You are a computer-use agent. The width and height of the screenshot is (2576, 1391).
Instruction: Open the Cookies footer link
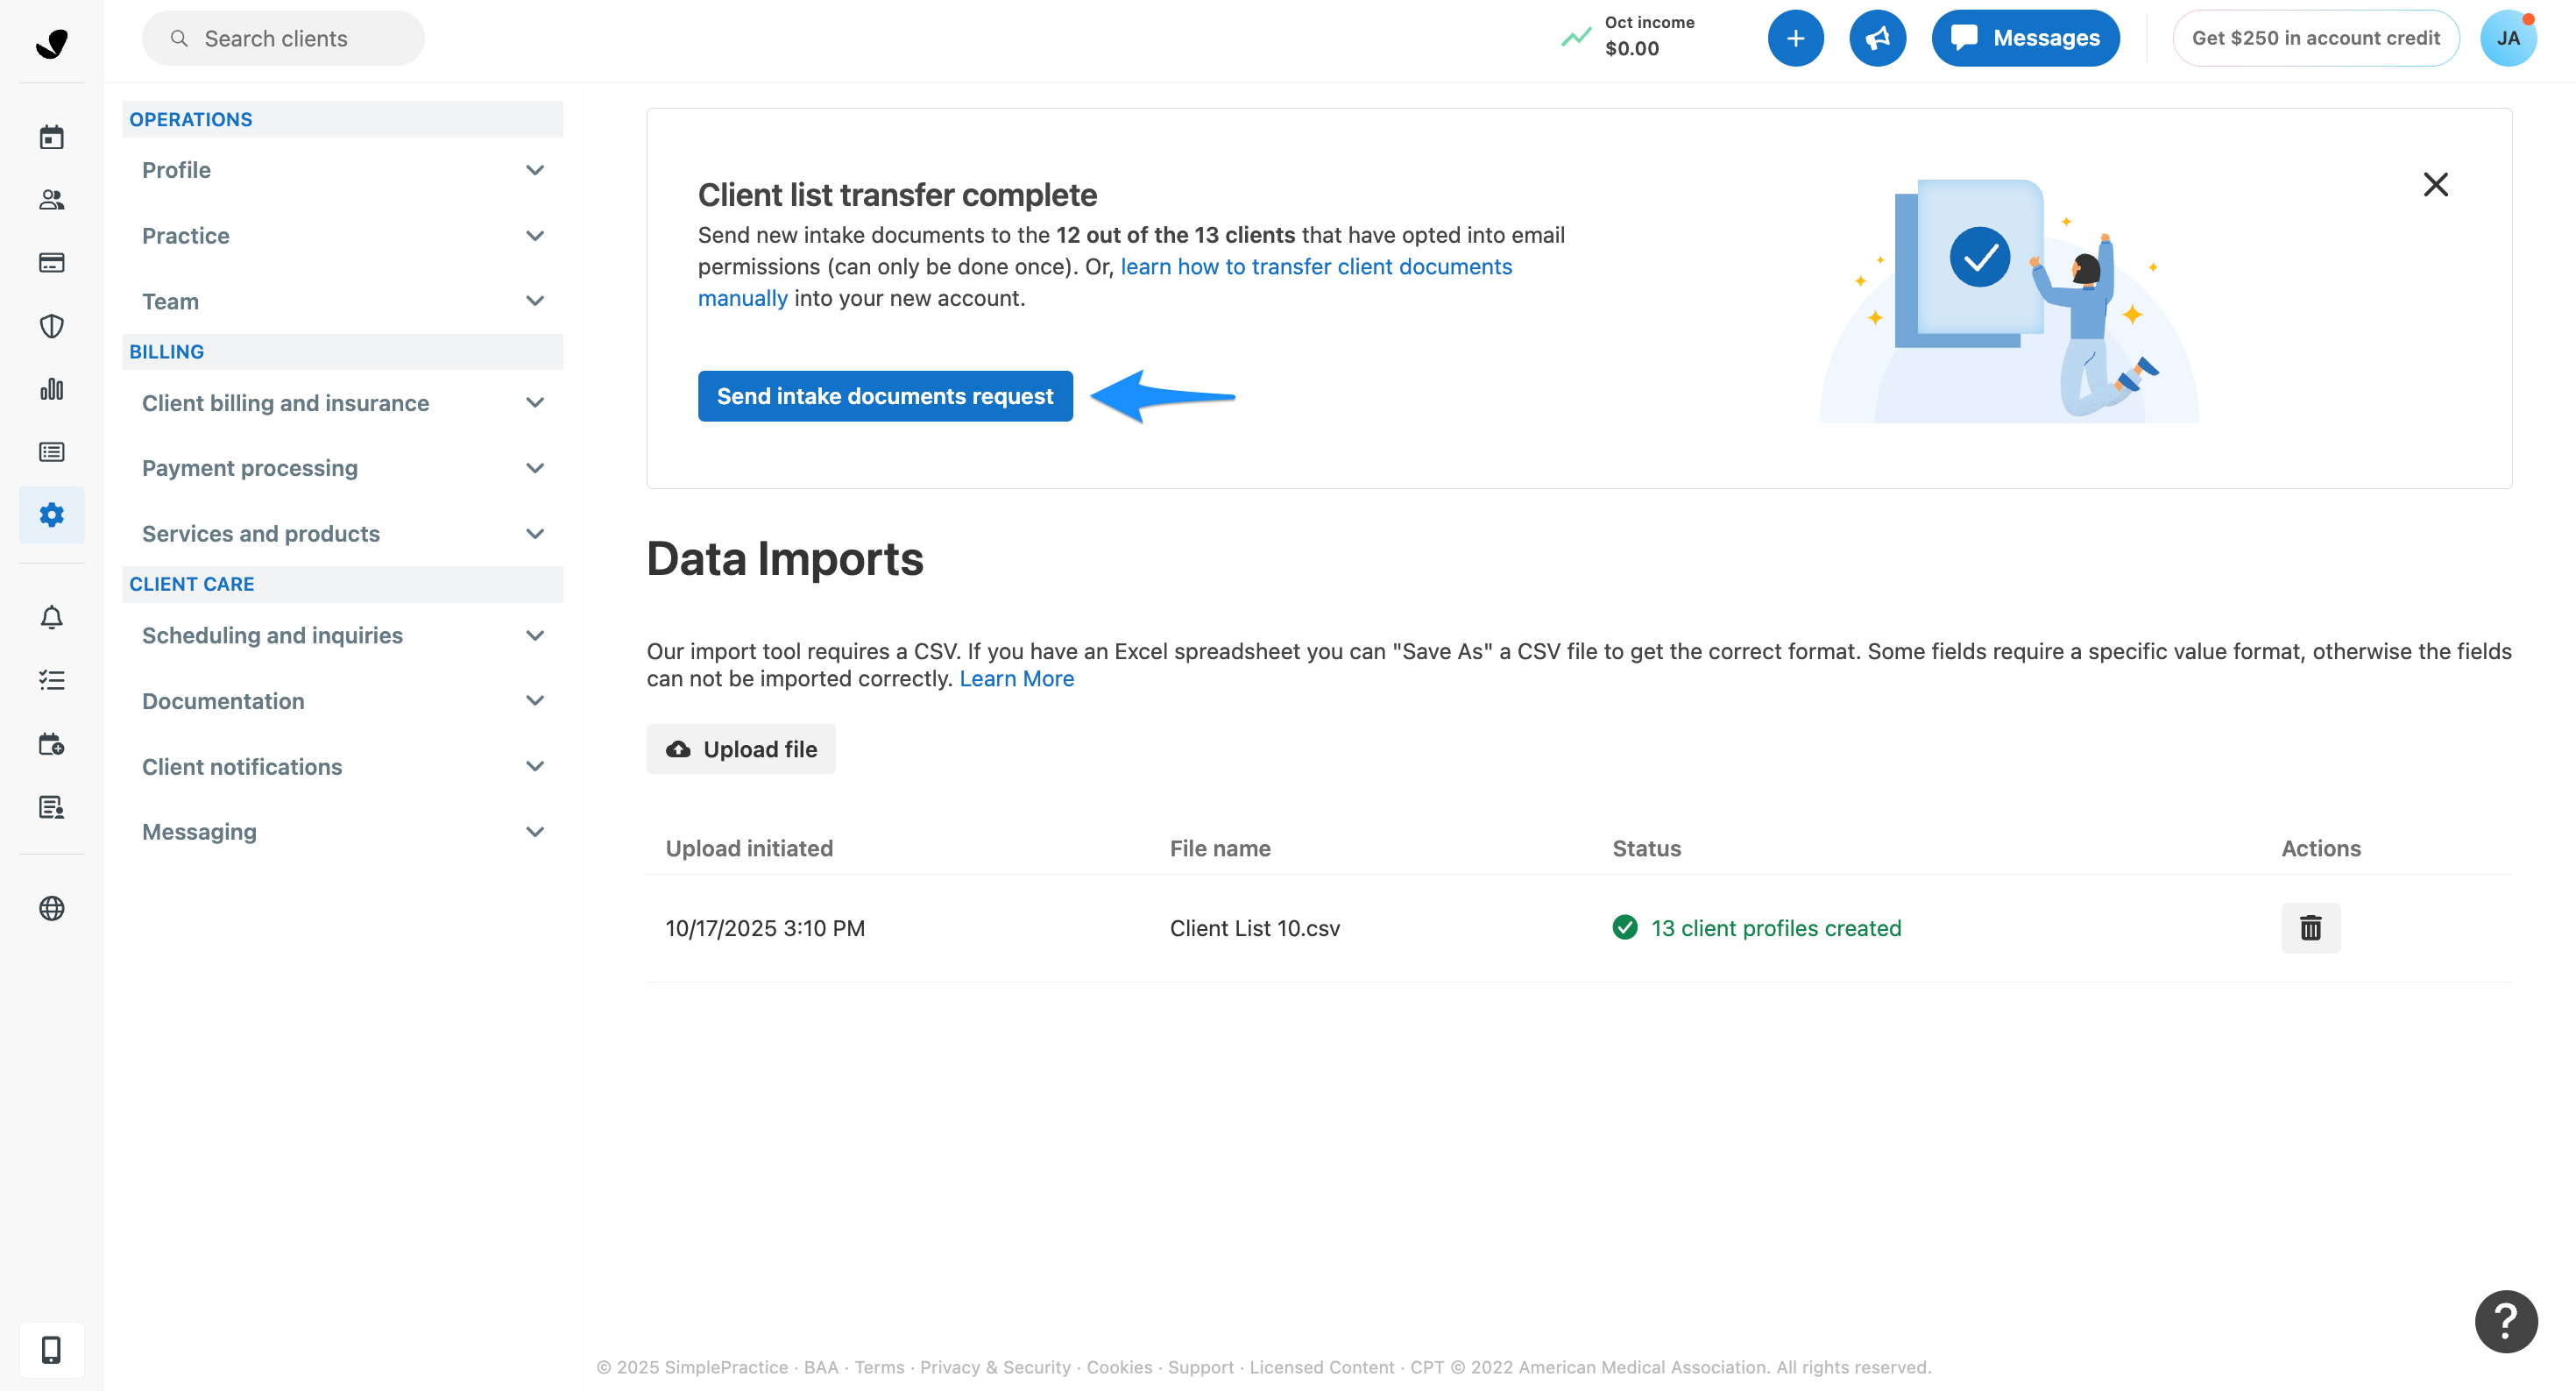click(x=1119, y=1367)
